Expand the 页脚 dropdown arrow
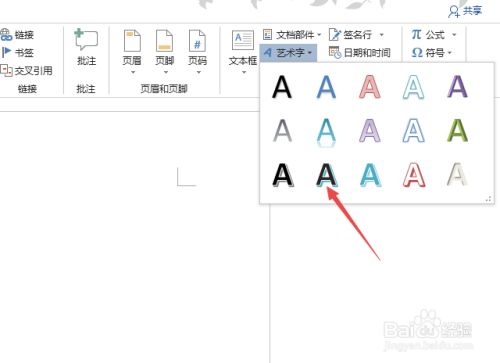Screen dimensions: 500x363 click(165, 72)
